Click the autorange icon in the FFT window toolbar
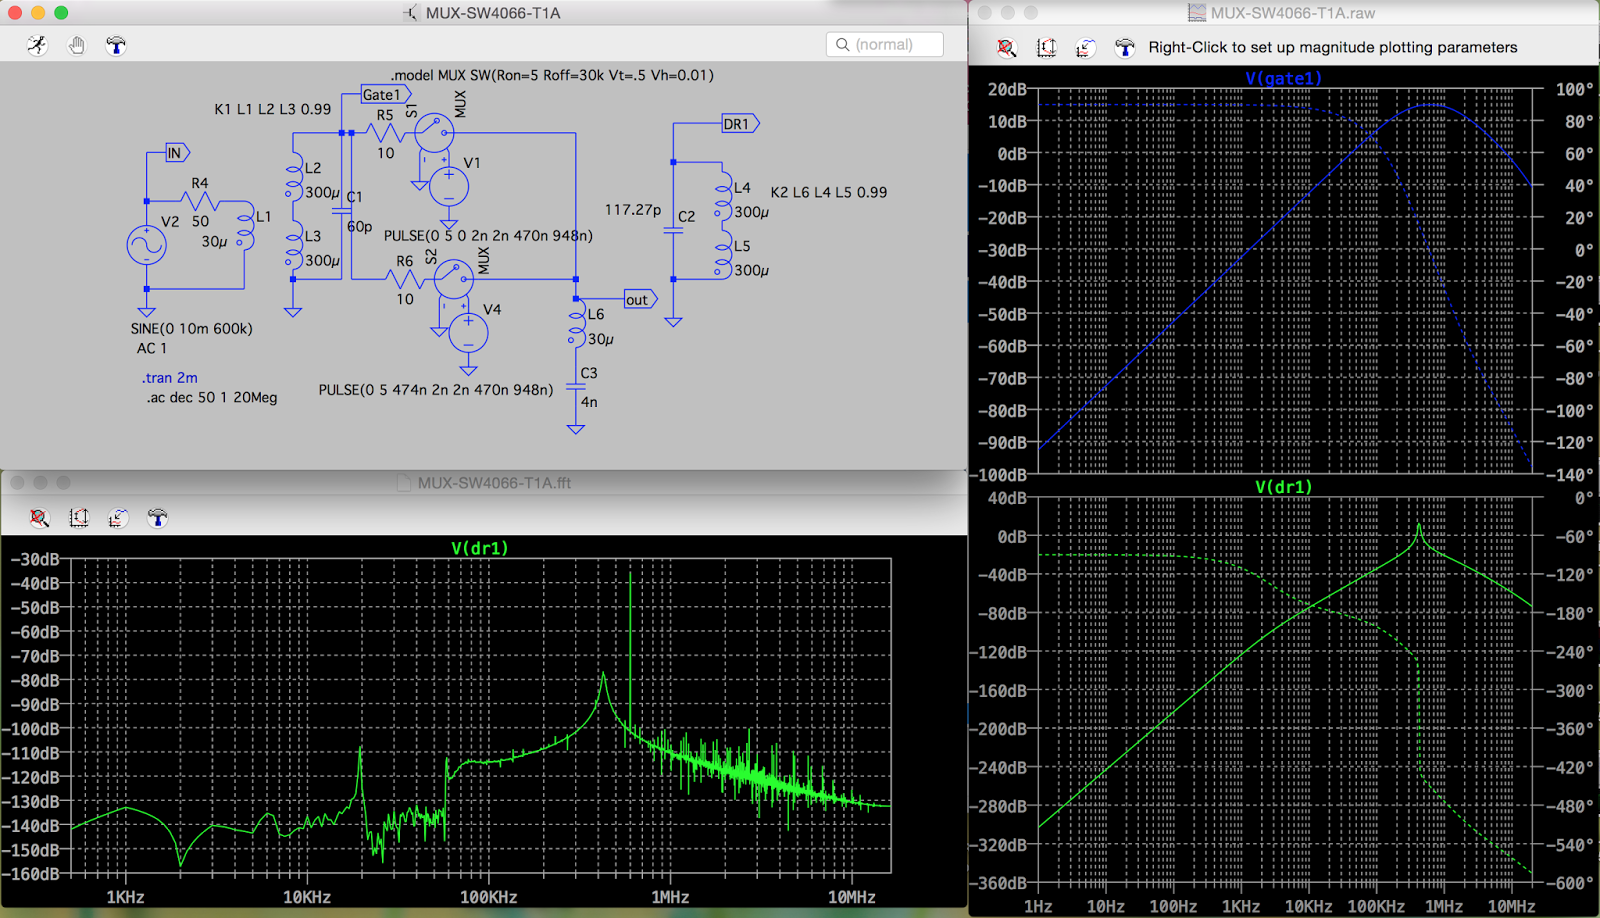 click(118, 517)
